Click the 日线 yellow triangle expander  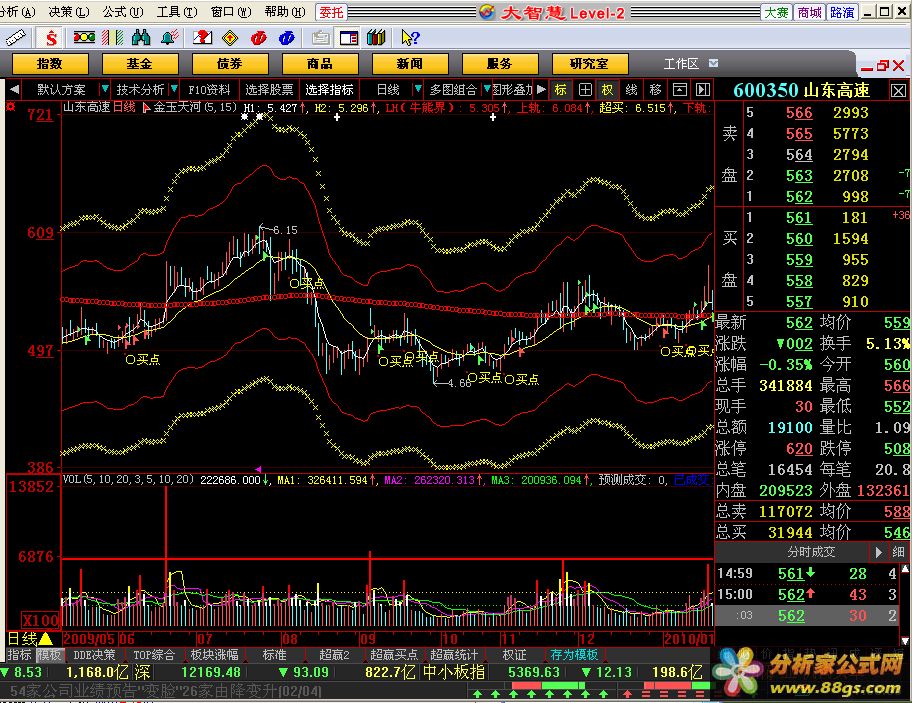[45, 638]
